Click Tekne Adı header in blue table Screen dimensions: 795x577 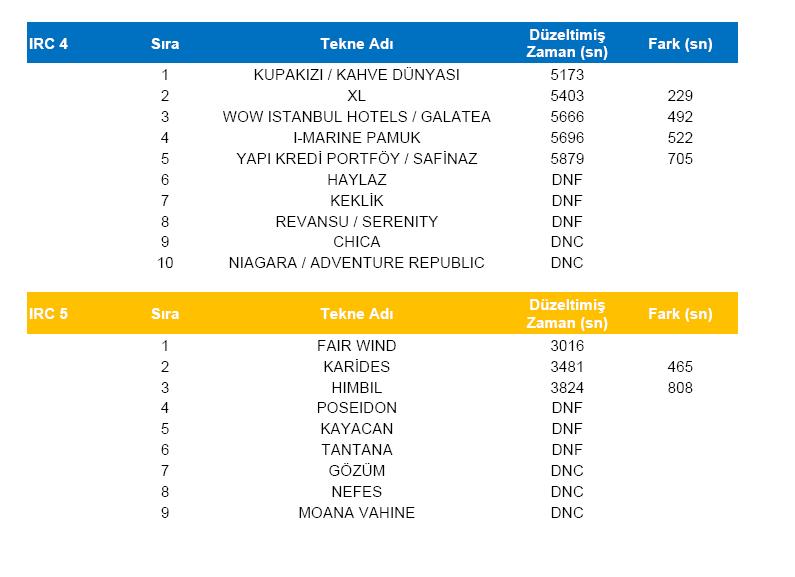coord(356,45)
